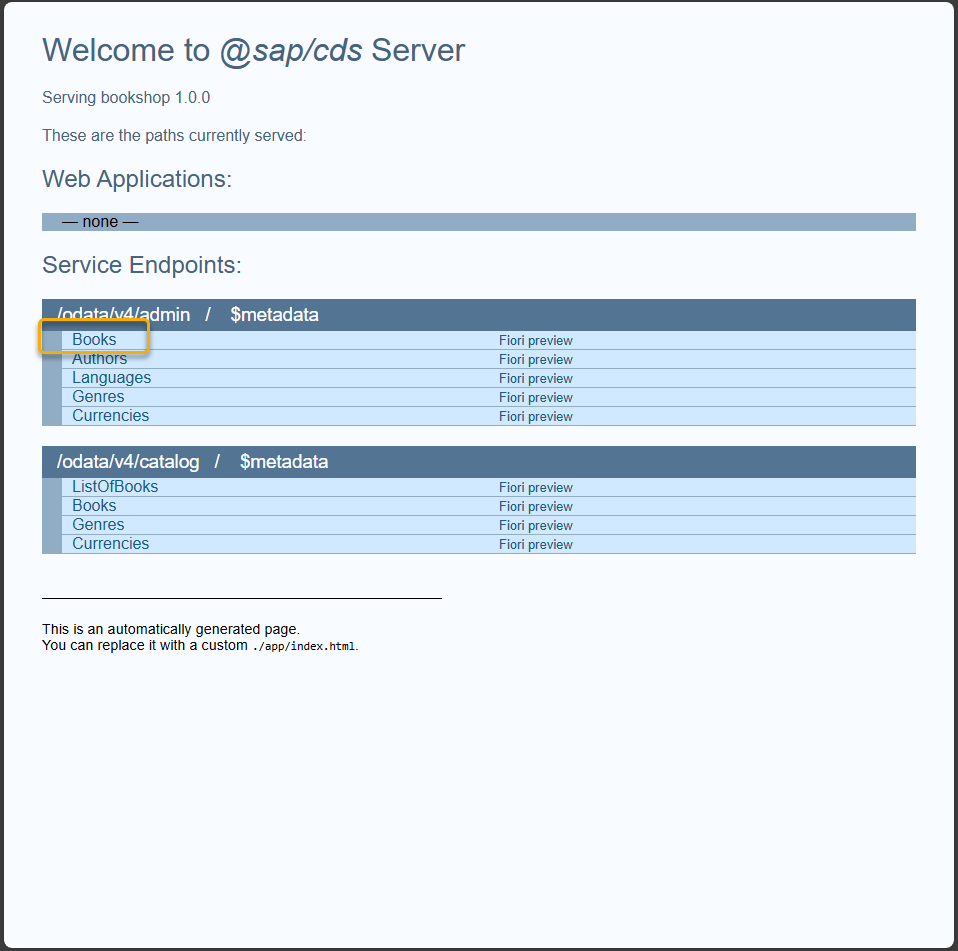Open Fiori preview for Authors
Image resolution: width=958 pixels, height=951 pixels.
[536, 360]
